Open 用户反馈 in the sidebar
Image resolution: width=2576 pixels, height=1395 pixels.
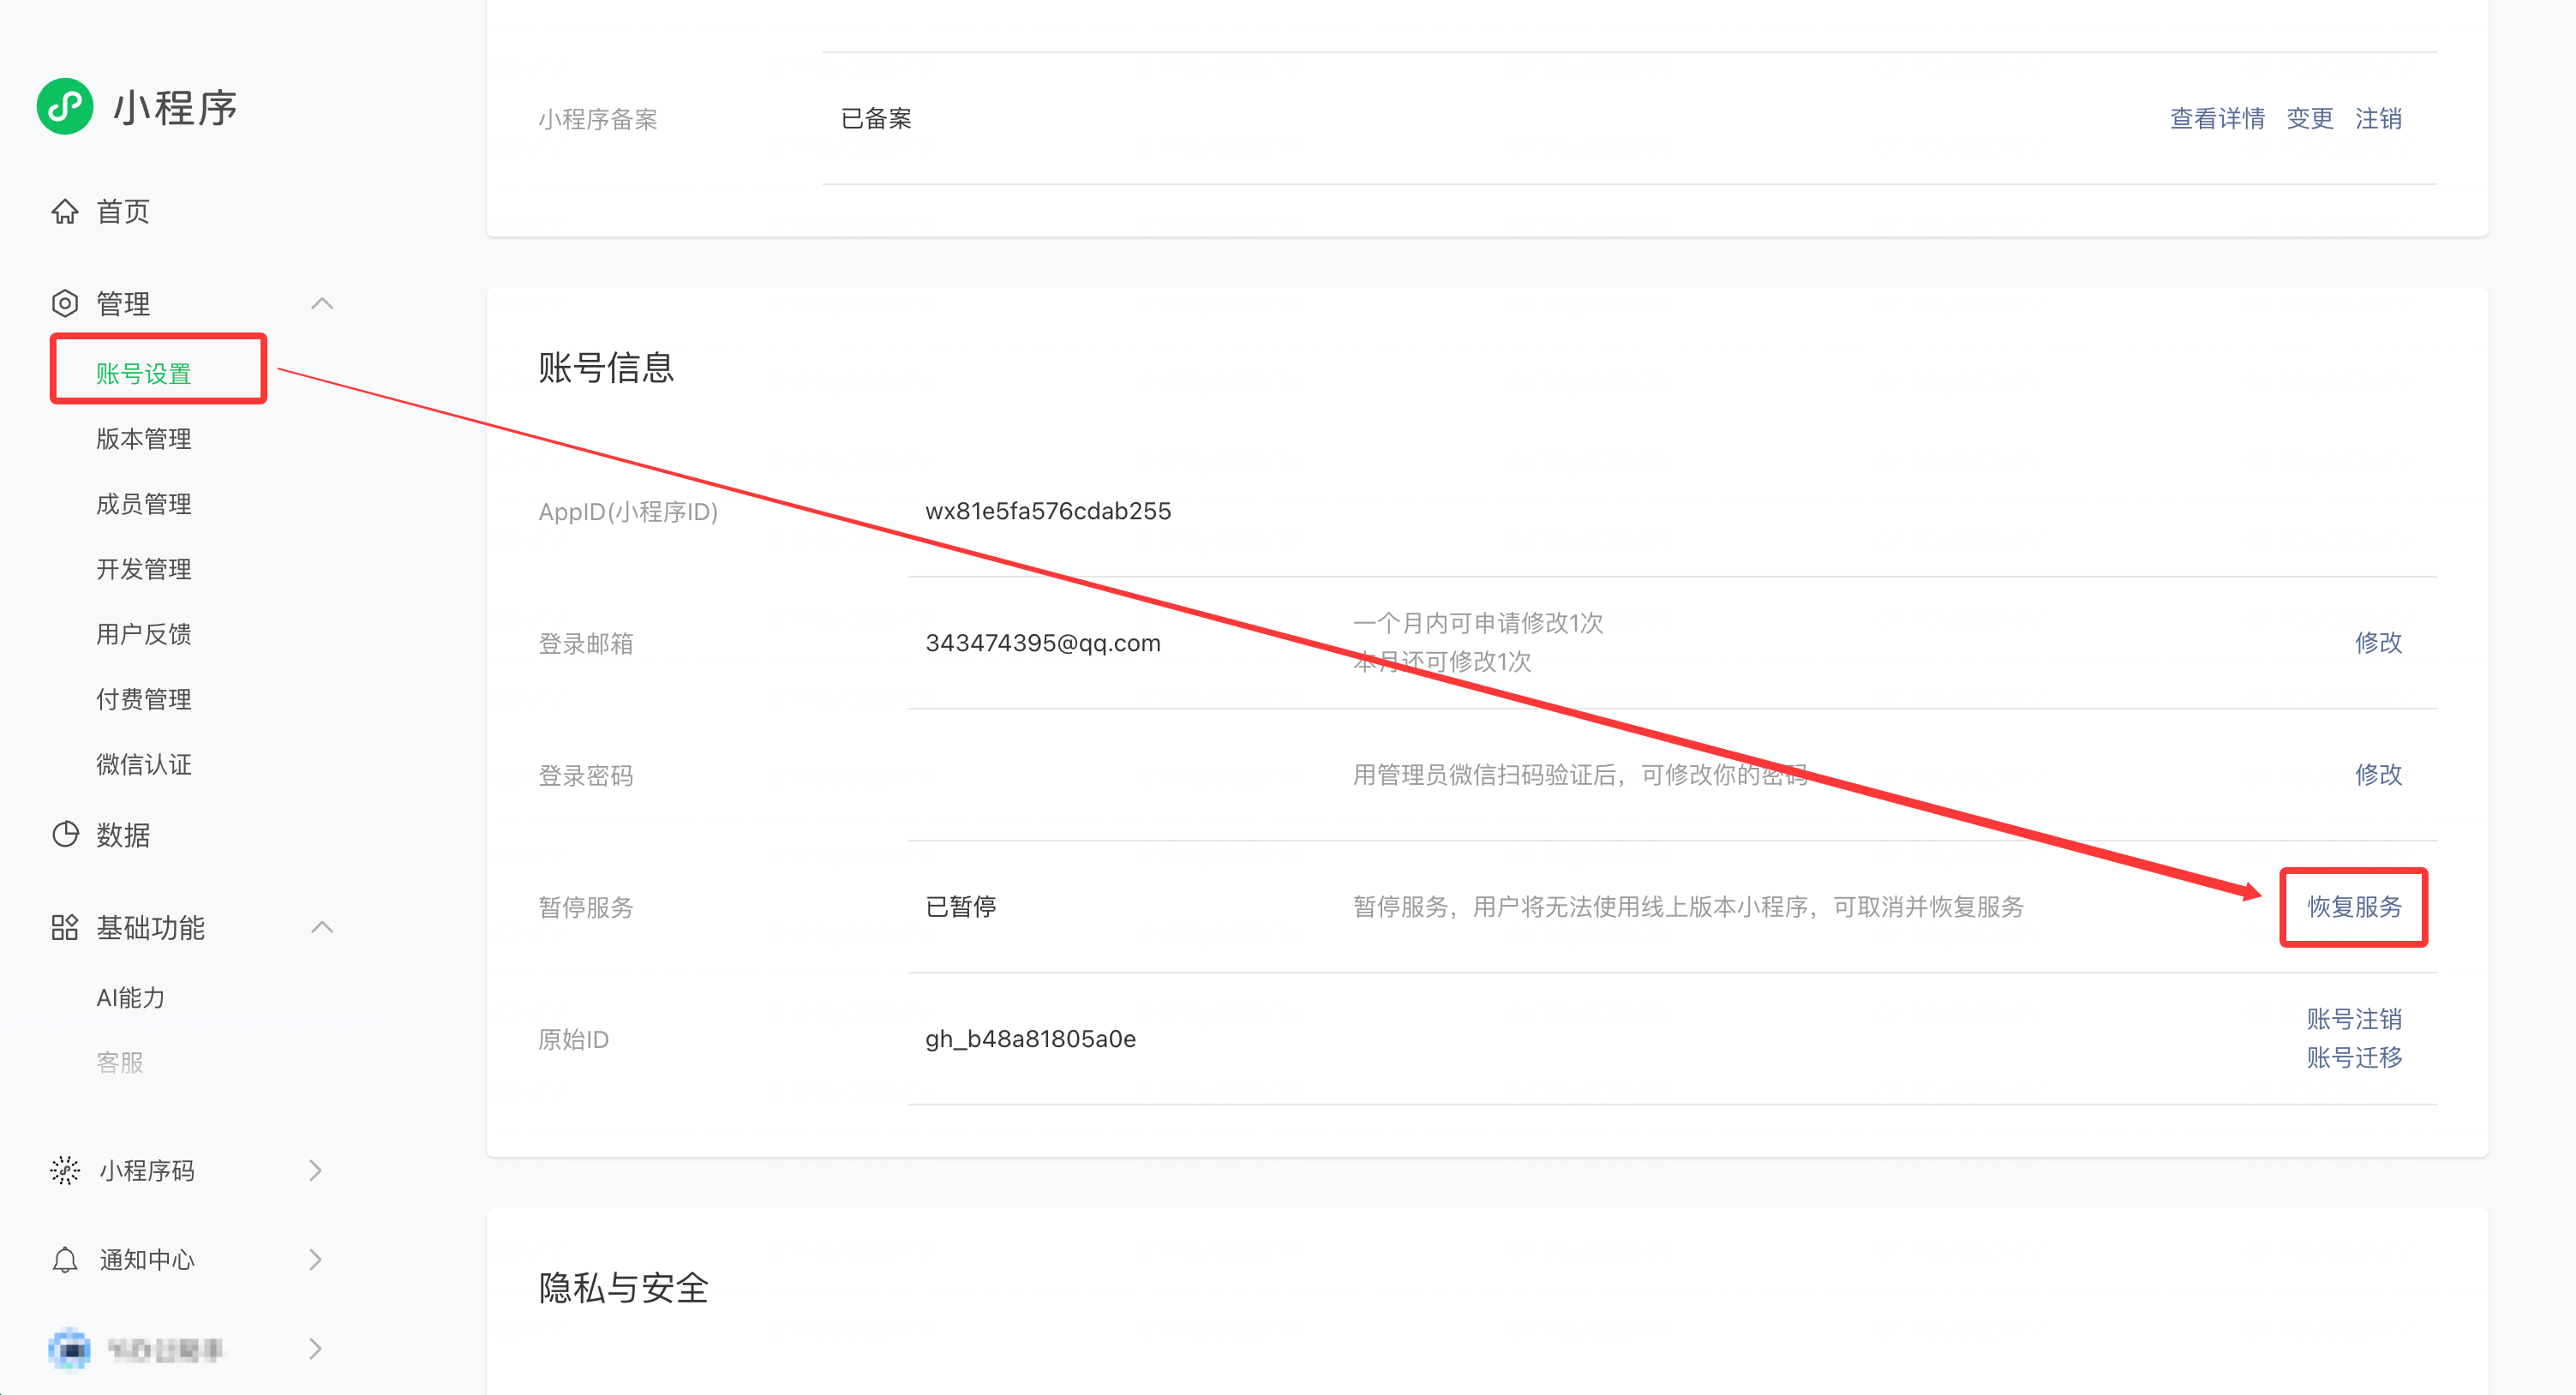(x=144, y=634)
